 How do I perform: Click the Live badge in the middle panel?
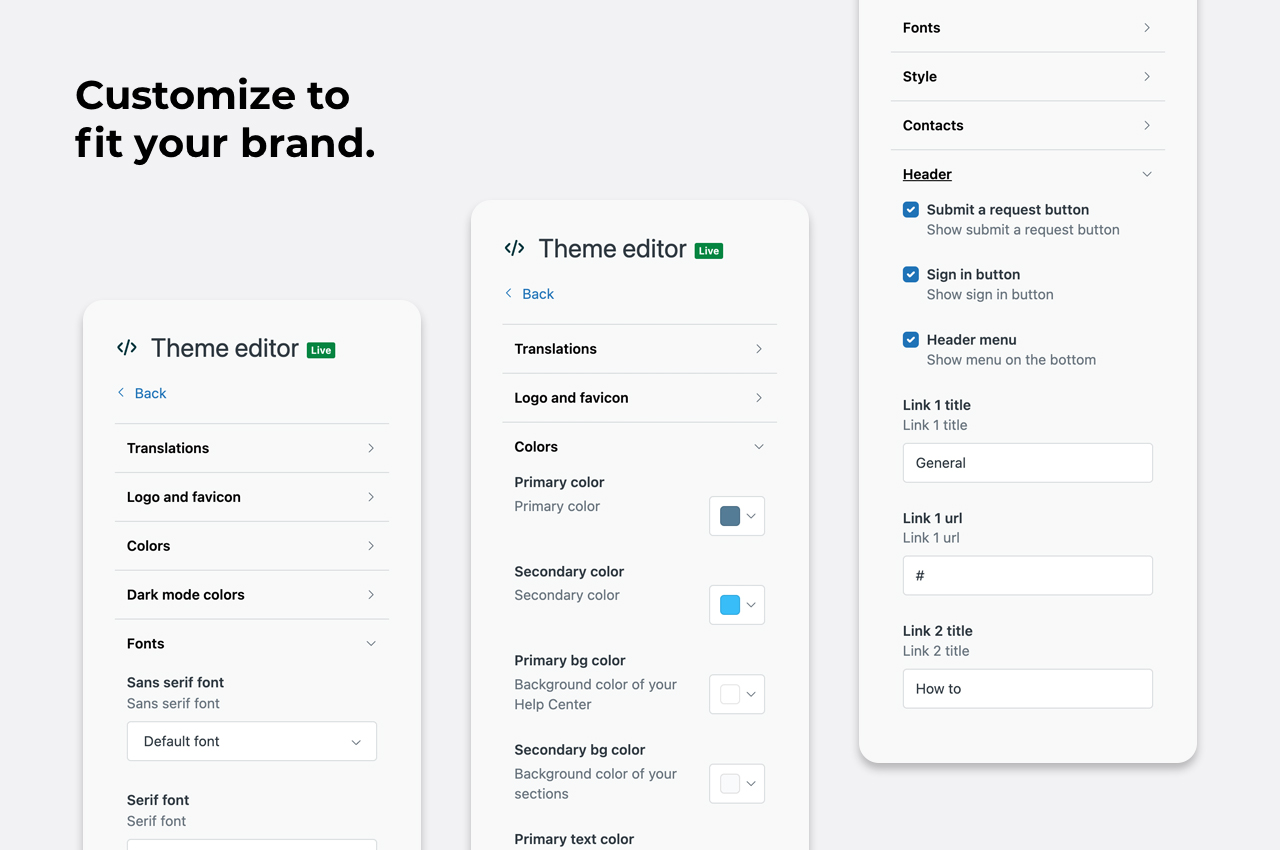coord(708,251)
